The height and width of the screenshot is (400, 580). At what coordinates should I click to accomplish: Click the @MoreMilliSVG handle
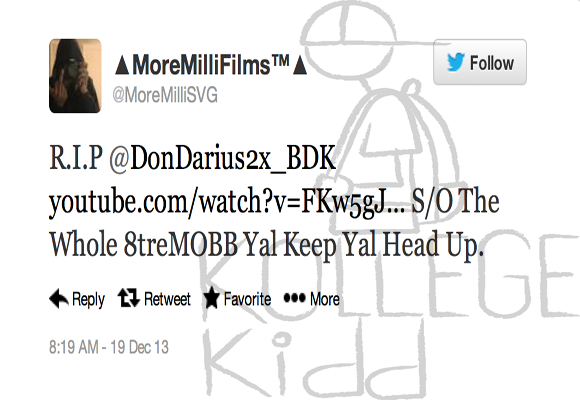[165, 95]
